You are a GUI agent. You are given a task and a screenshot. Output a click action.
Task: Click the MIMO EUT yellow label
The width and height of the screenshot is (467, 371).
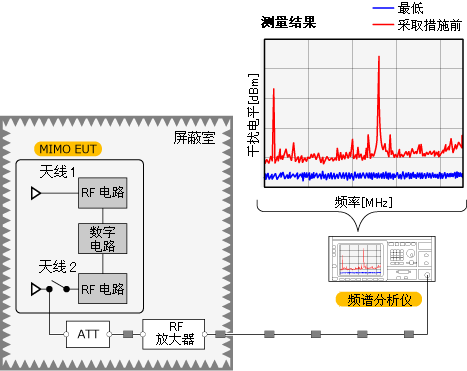[68, 149]
